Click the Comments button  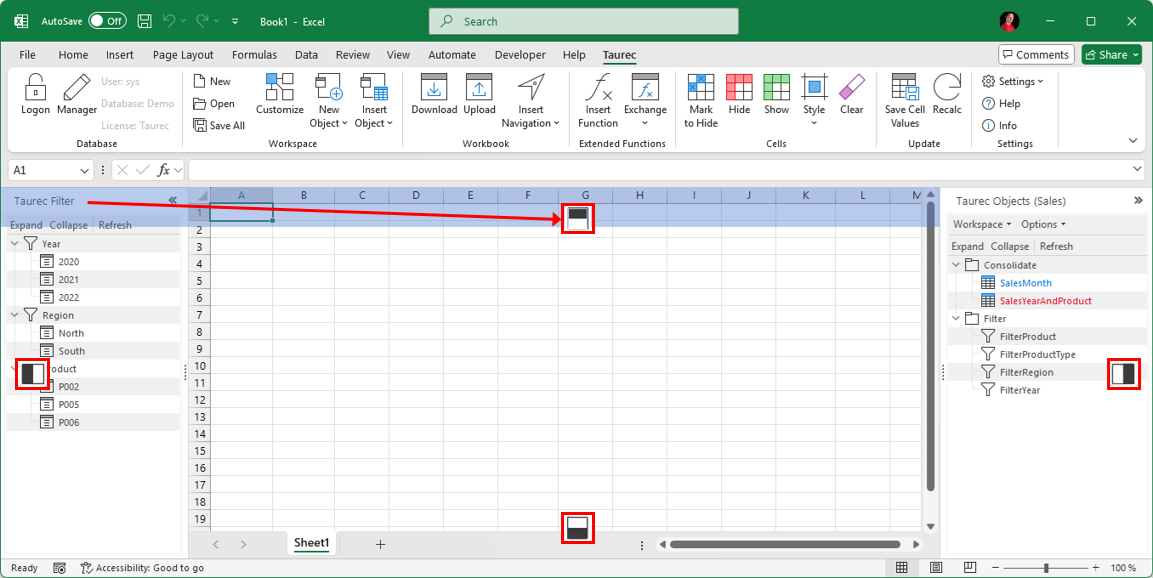[1036, 55]
